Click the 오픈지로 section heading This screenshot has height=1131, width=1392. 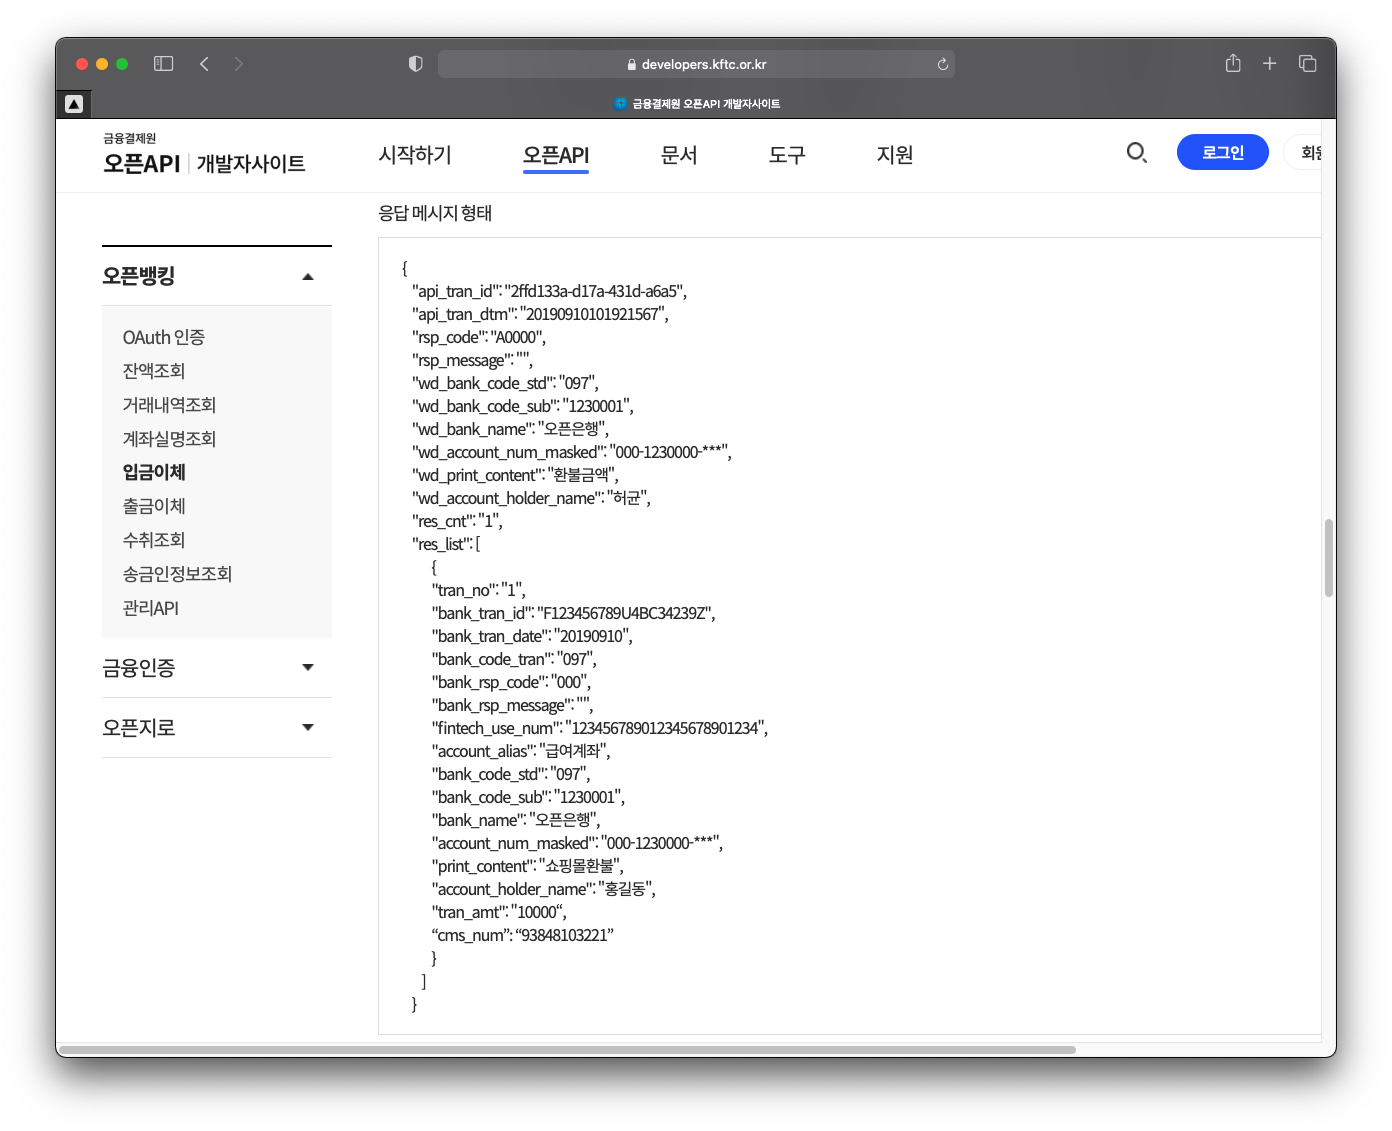tap(139, 727)
